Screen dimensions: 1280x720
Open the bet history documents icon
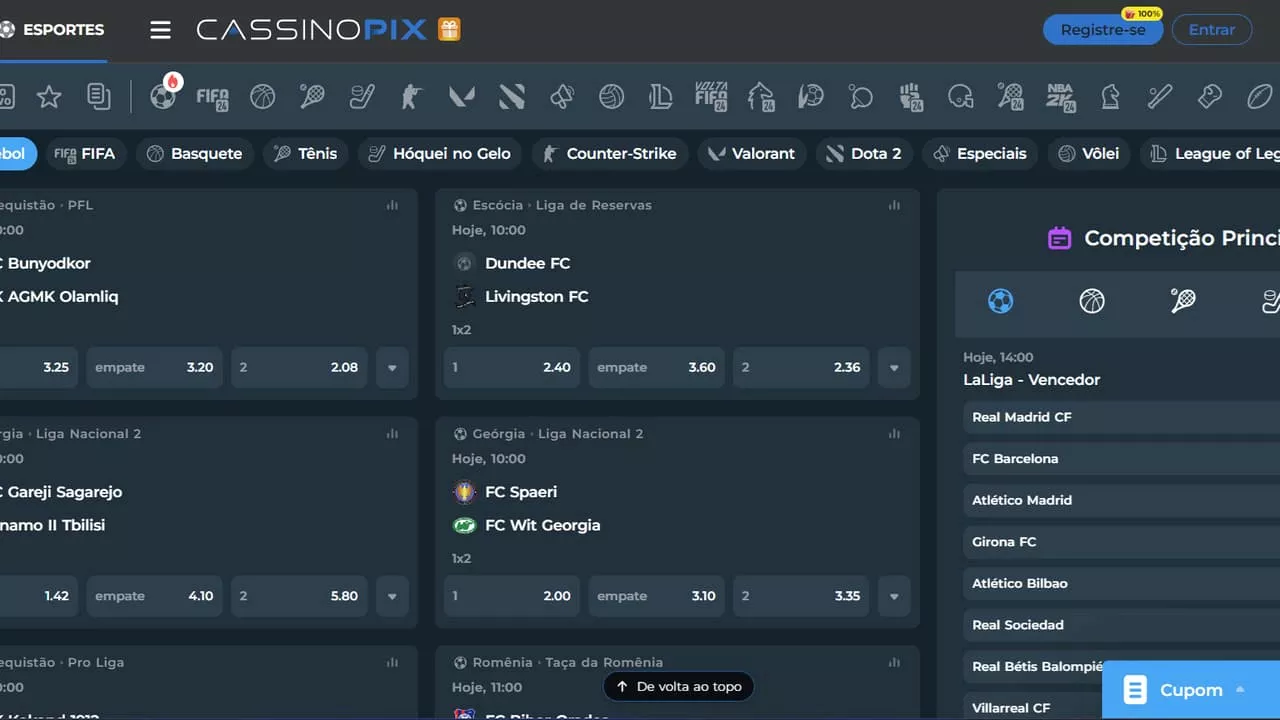coord(98,97)
